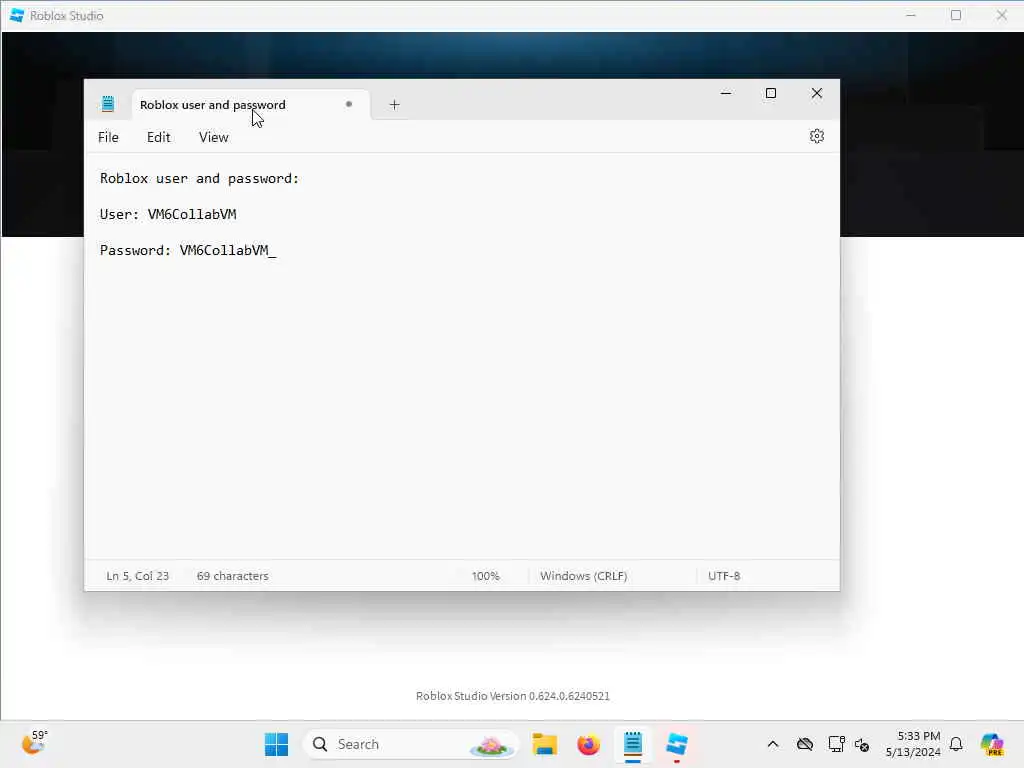Viewport: 1024px width, 768px height.
Task: Click the 'Roblox user and password:' heading line
Action: [x=199, y=178]
